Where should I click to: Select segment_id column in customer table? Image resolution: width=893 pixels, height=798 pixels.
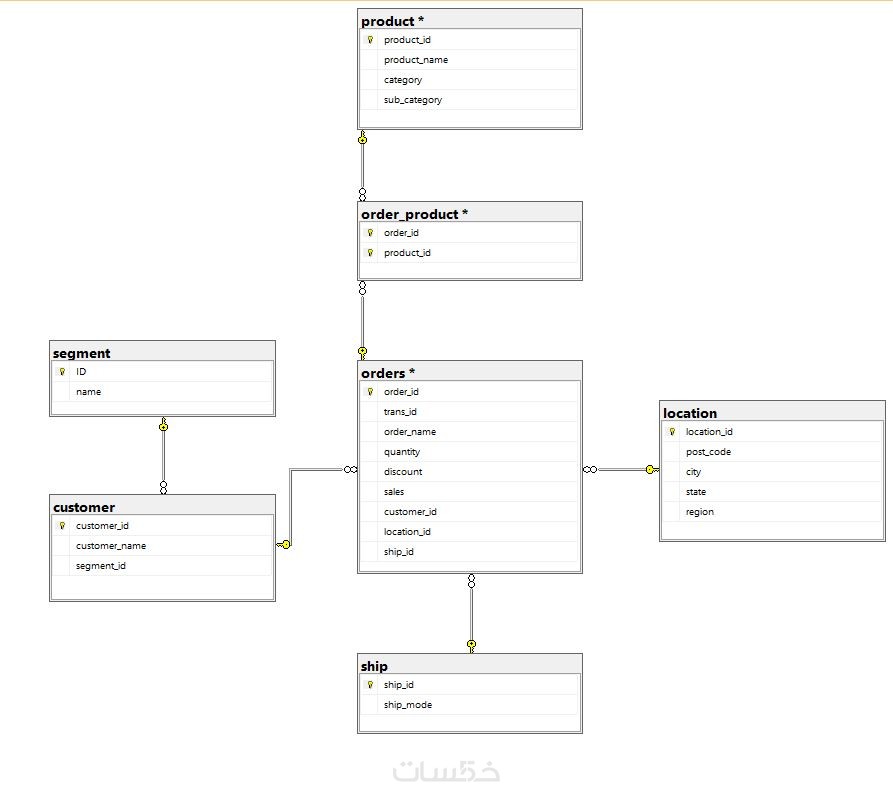click(x=162, y=566)
